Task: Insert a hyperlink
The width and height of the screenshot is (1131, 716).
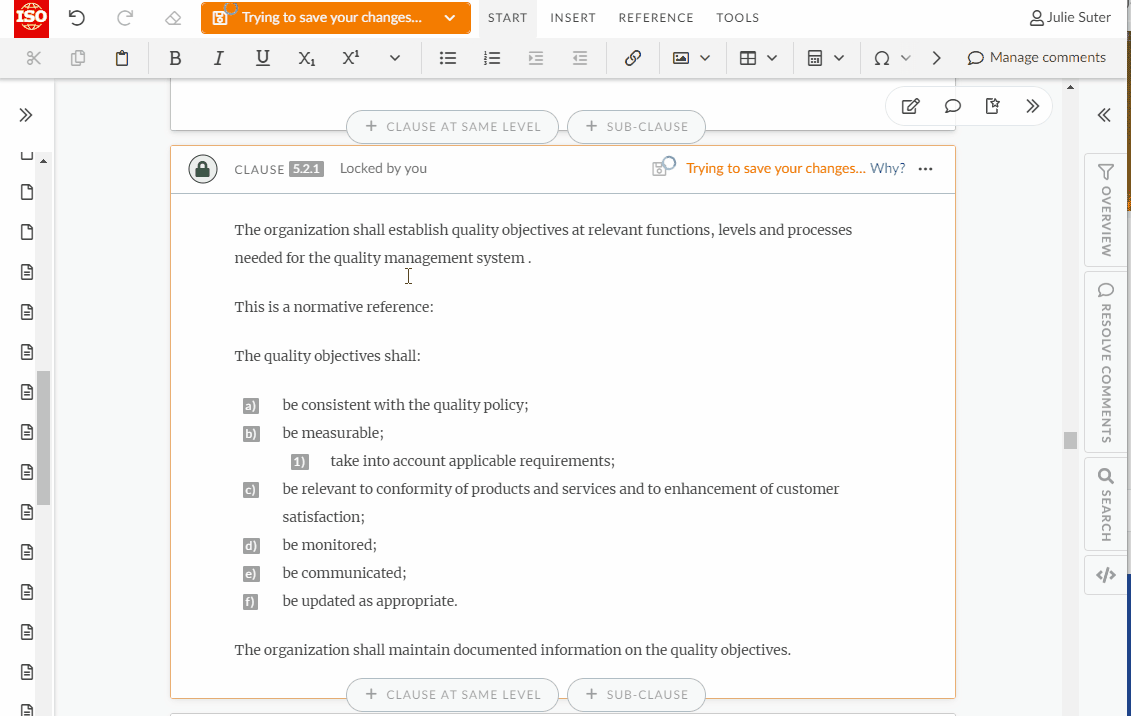Action: 633,58
